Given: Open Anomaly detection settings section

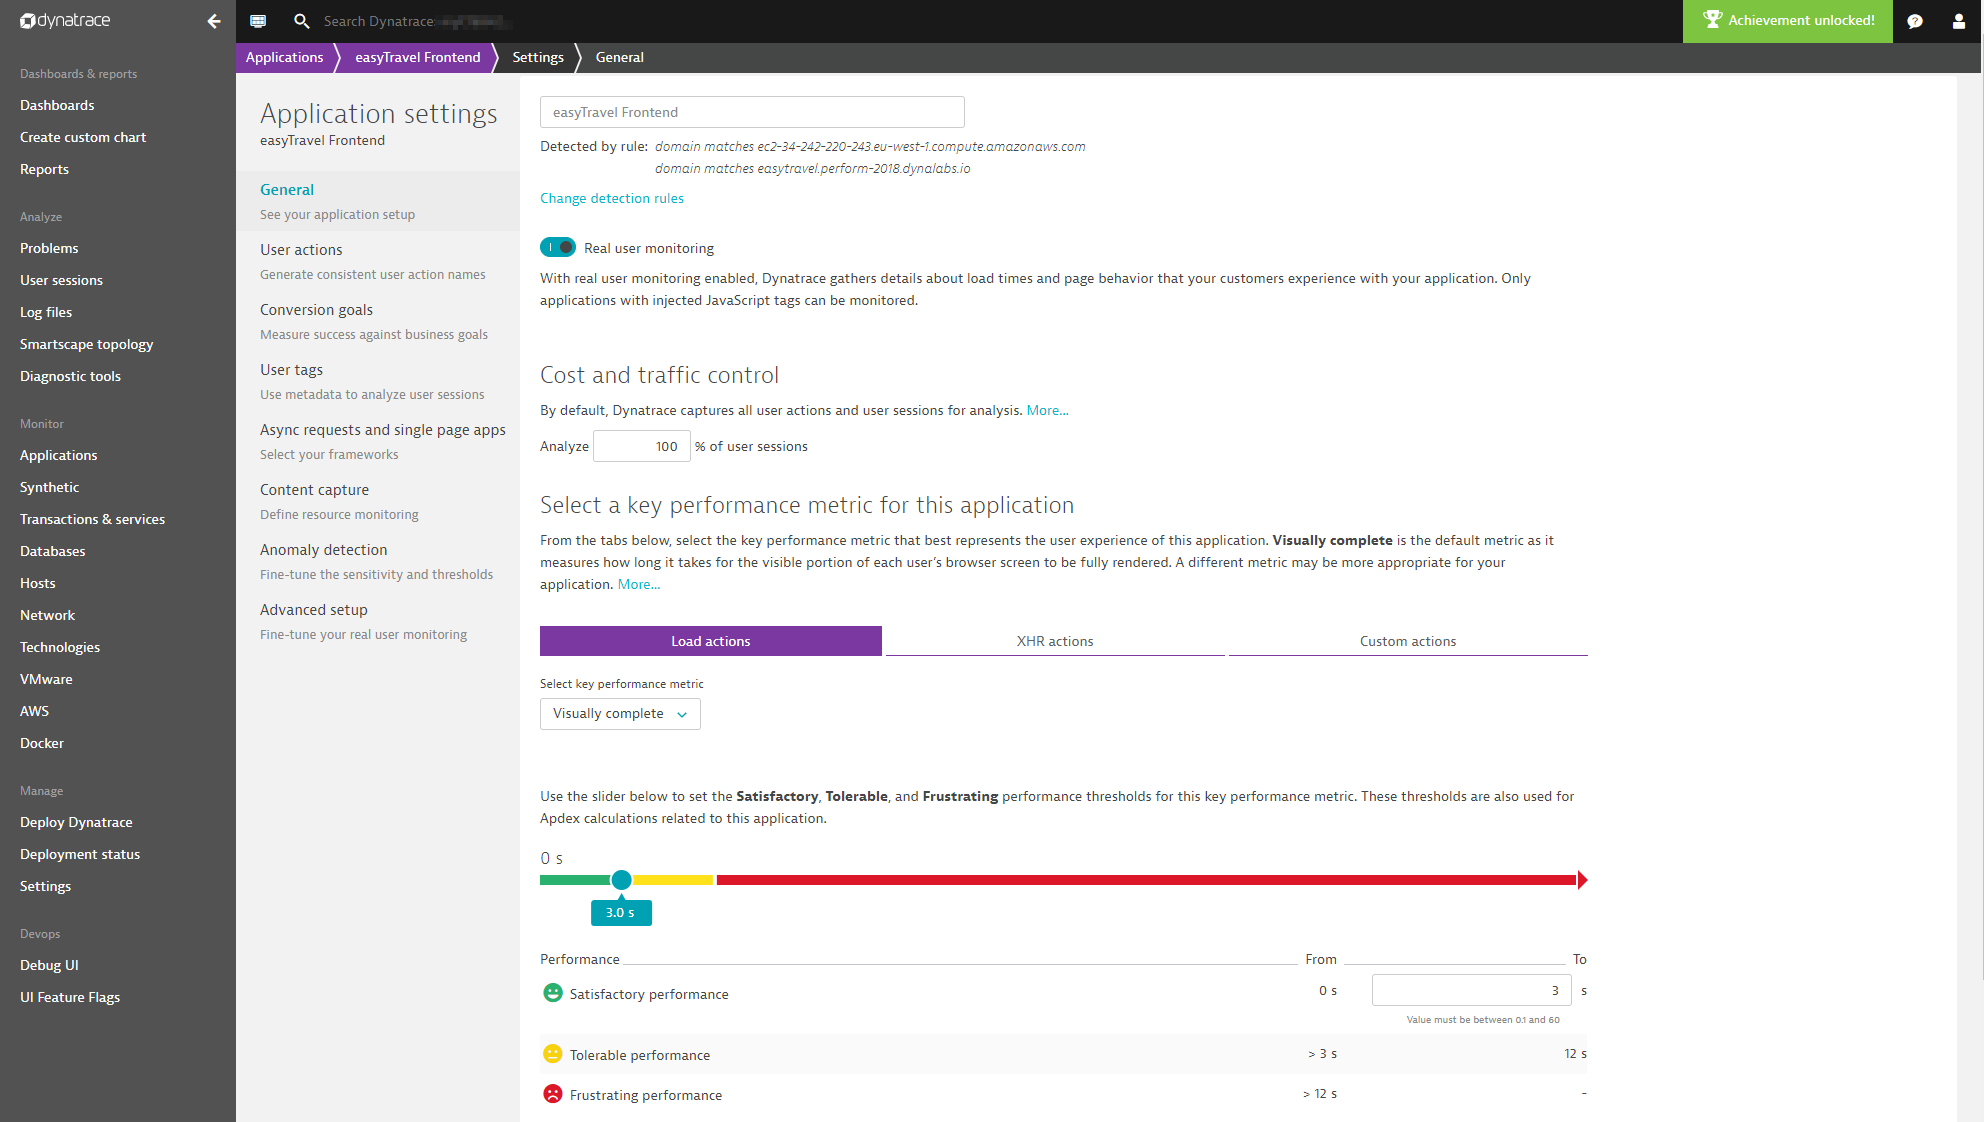Looking at the screenshot, I should [378, 561].
